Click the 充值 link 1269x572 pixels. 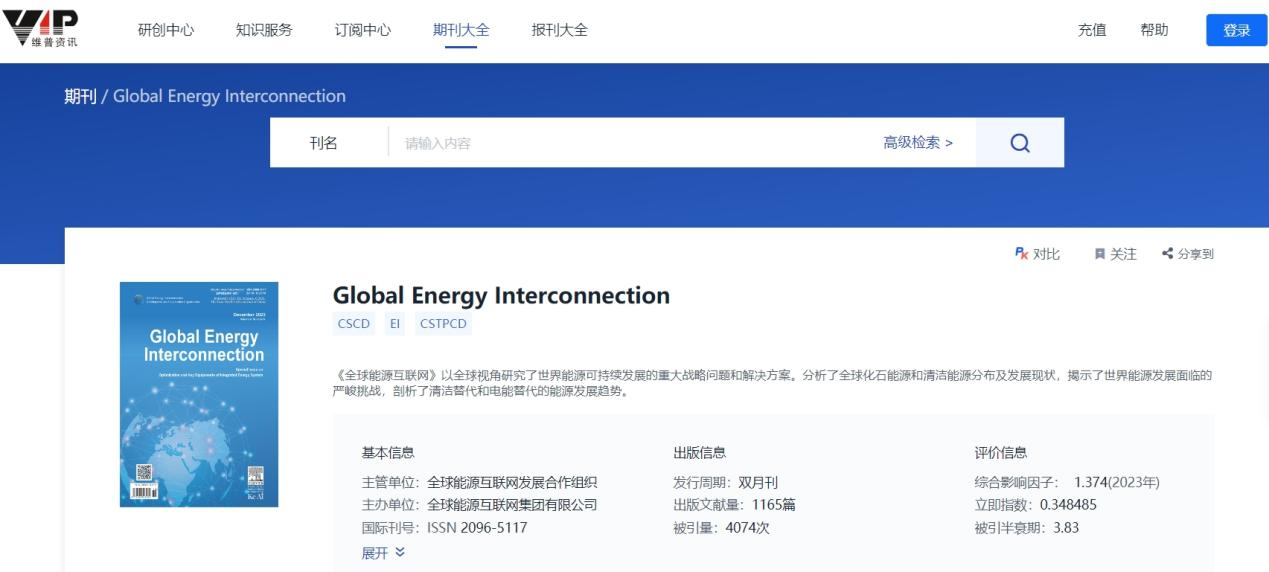click(1092, 30)
